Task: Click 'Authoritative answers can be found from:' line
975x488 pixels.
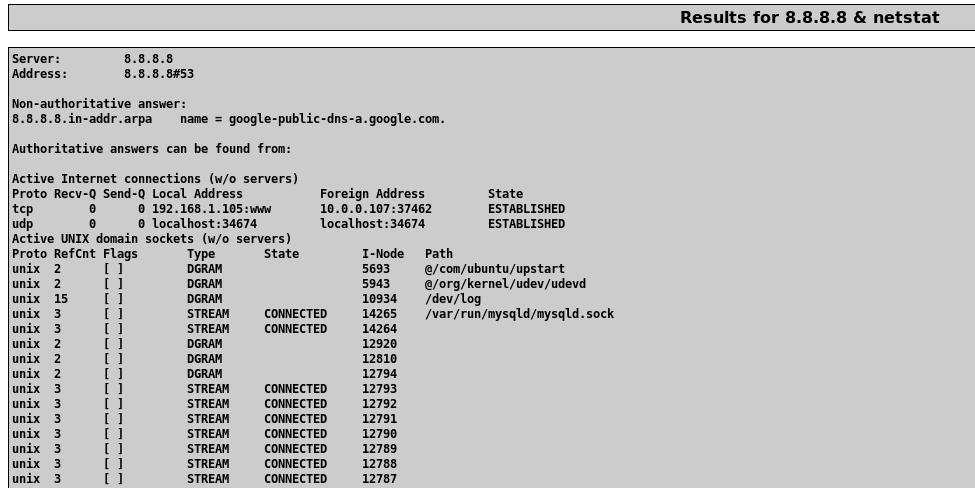Action: pos(152,149)
